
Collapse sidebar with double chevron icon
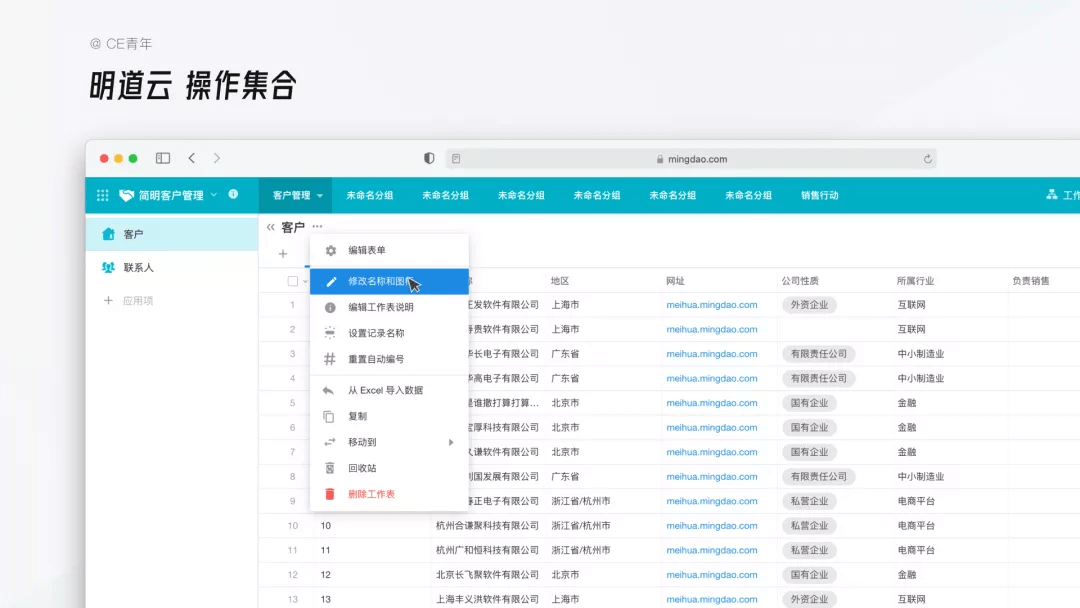[271, 227]
